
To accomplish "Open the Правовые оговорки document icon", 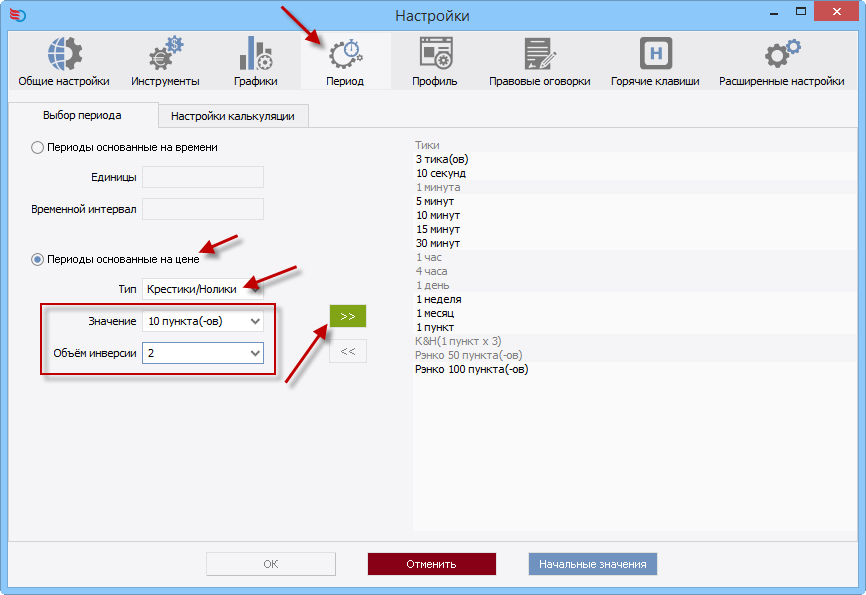I will 539,54.
